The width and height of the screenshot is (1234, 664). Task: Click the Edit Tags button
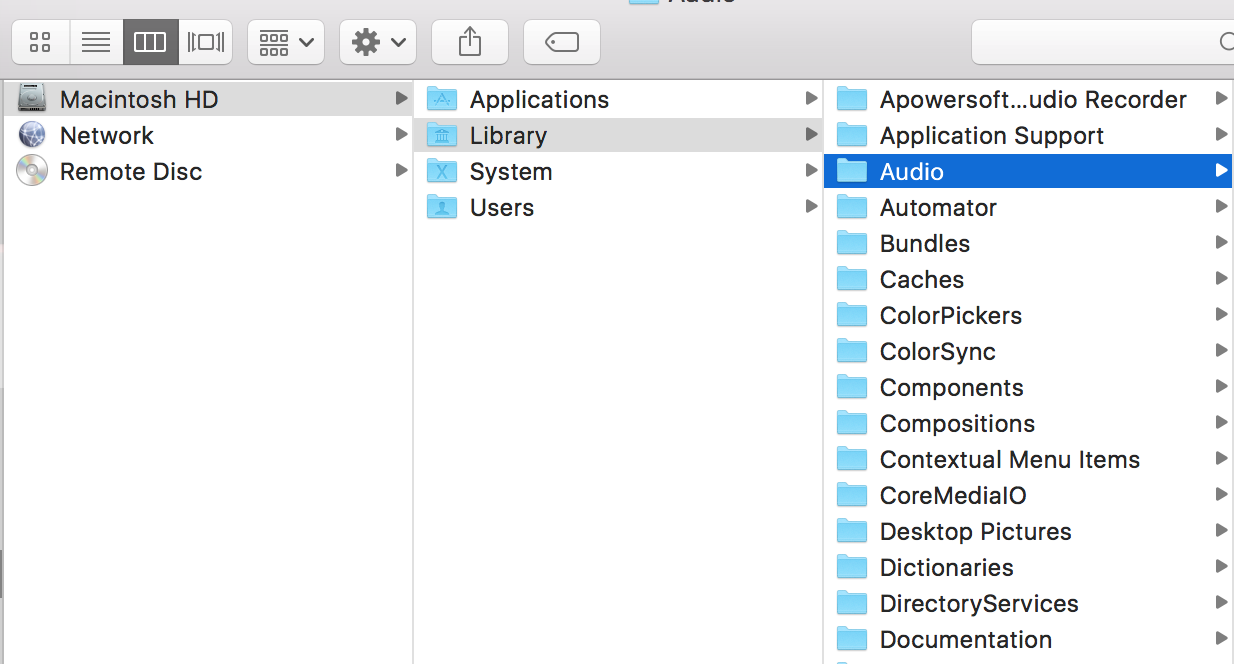pyautogui.click(x=562, y=42)
